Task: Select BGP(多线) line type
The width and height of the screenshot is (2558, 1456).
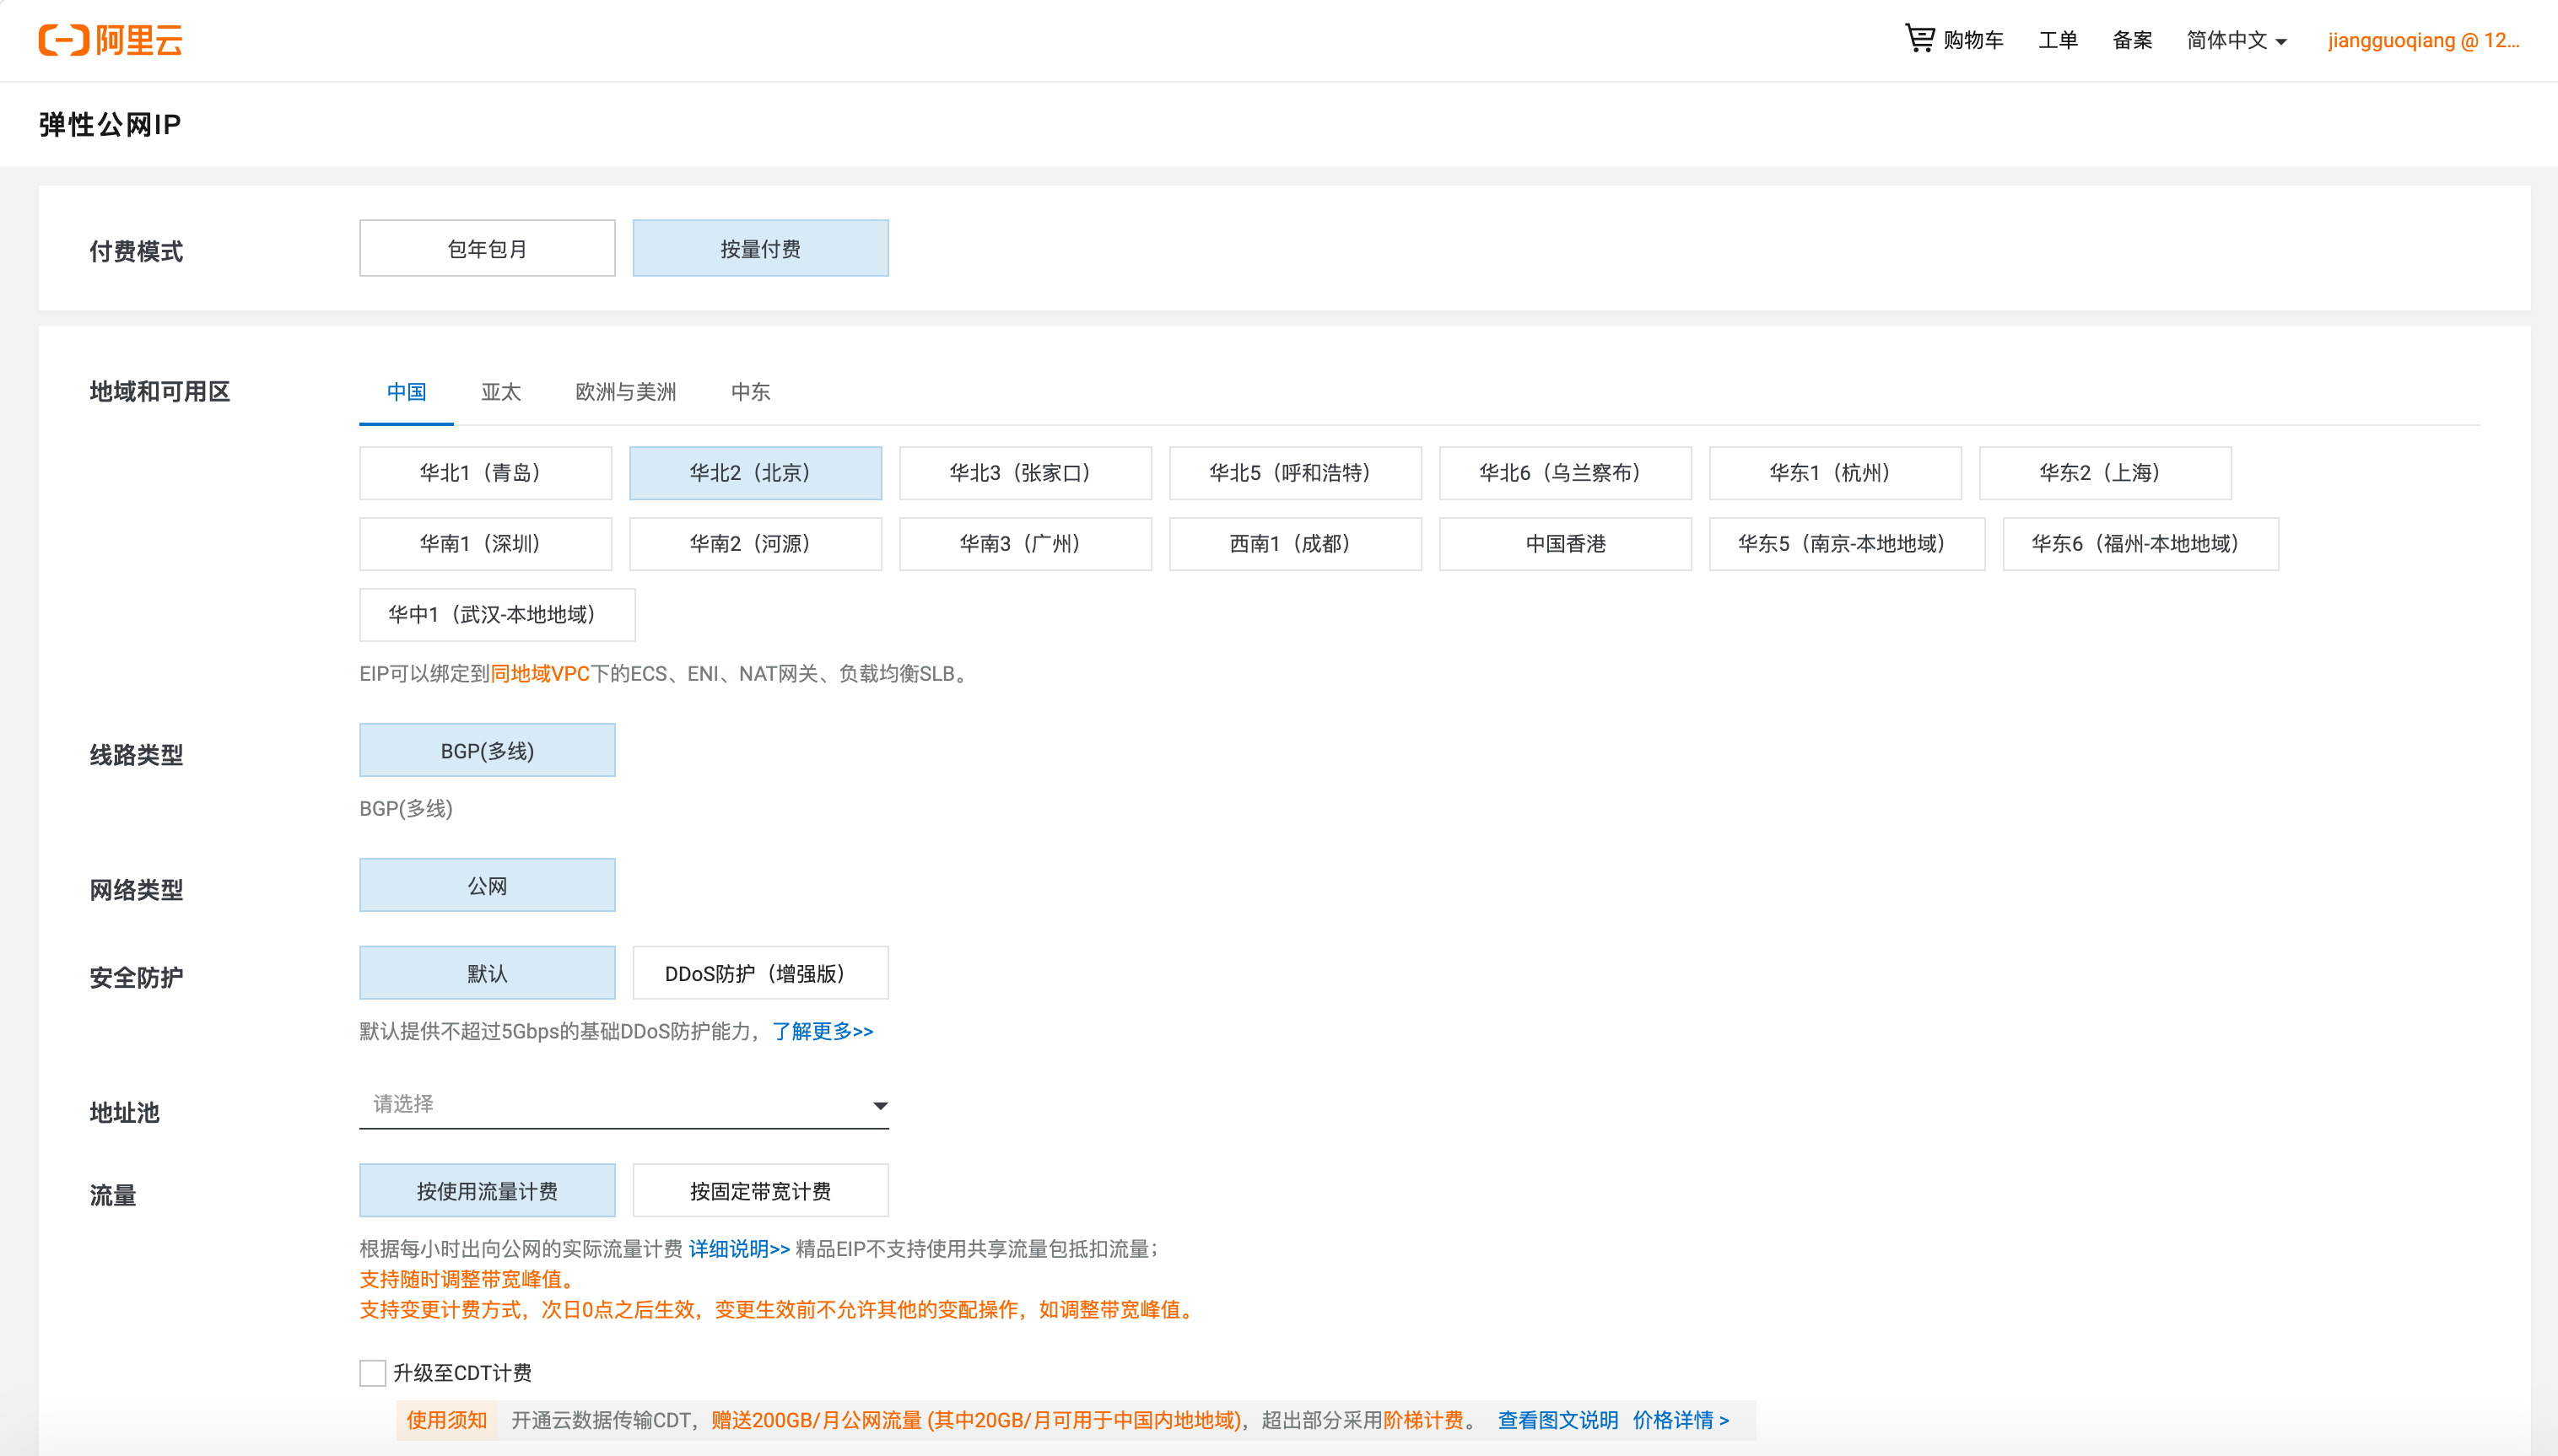Action: click(487, 750)
